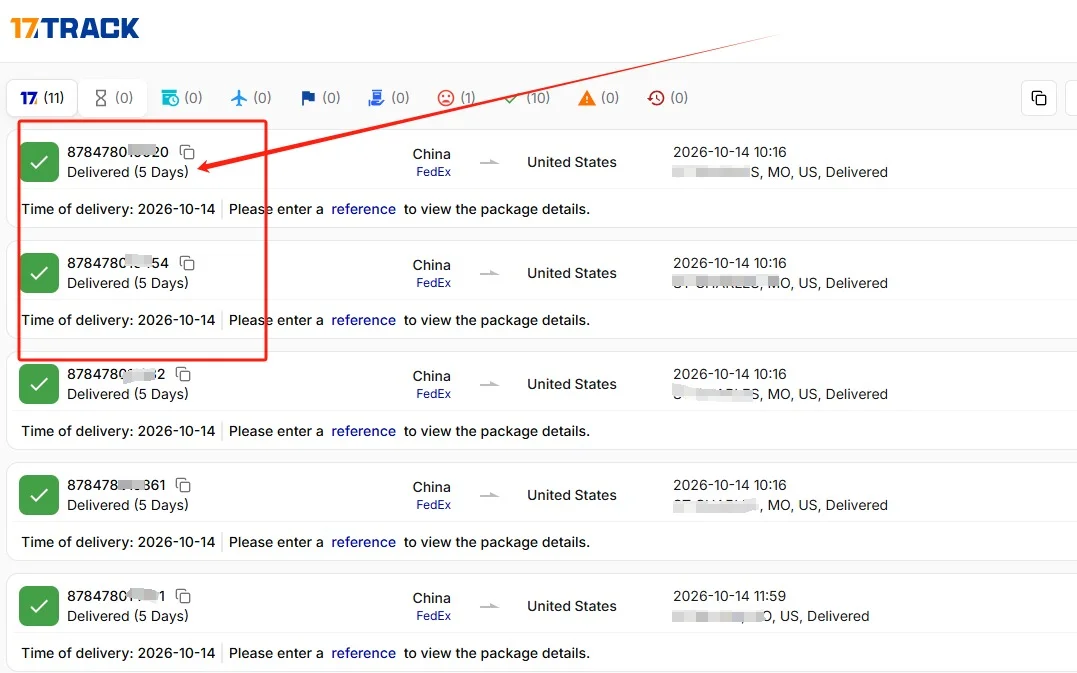
Task: Copy the tracking number ending in 54
Action: (x=187, y=263)
